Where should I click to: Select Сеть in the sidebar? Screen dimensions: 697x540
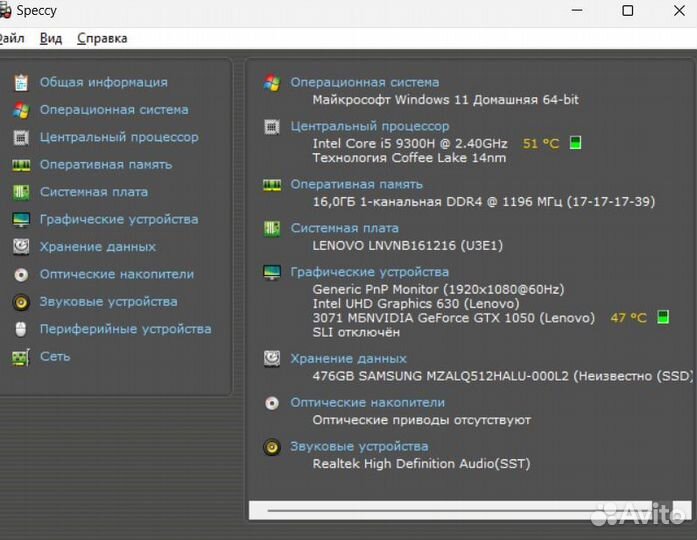pos(55,356)
